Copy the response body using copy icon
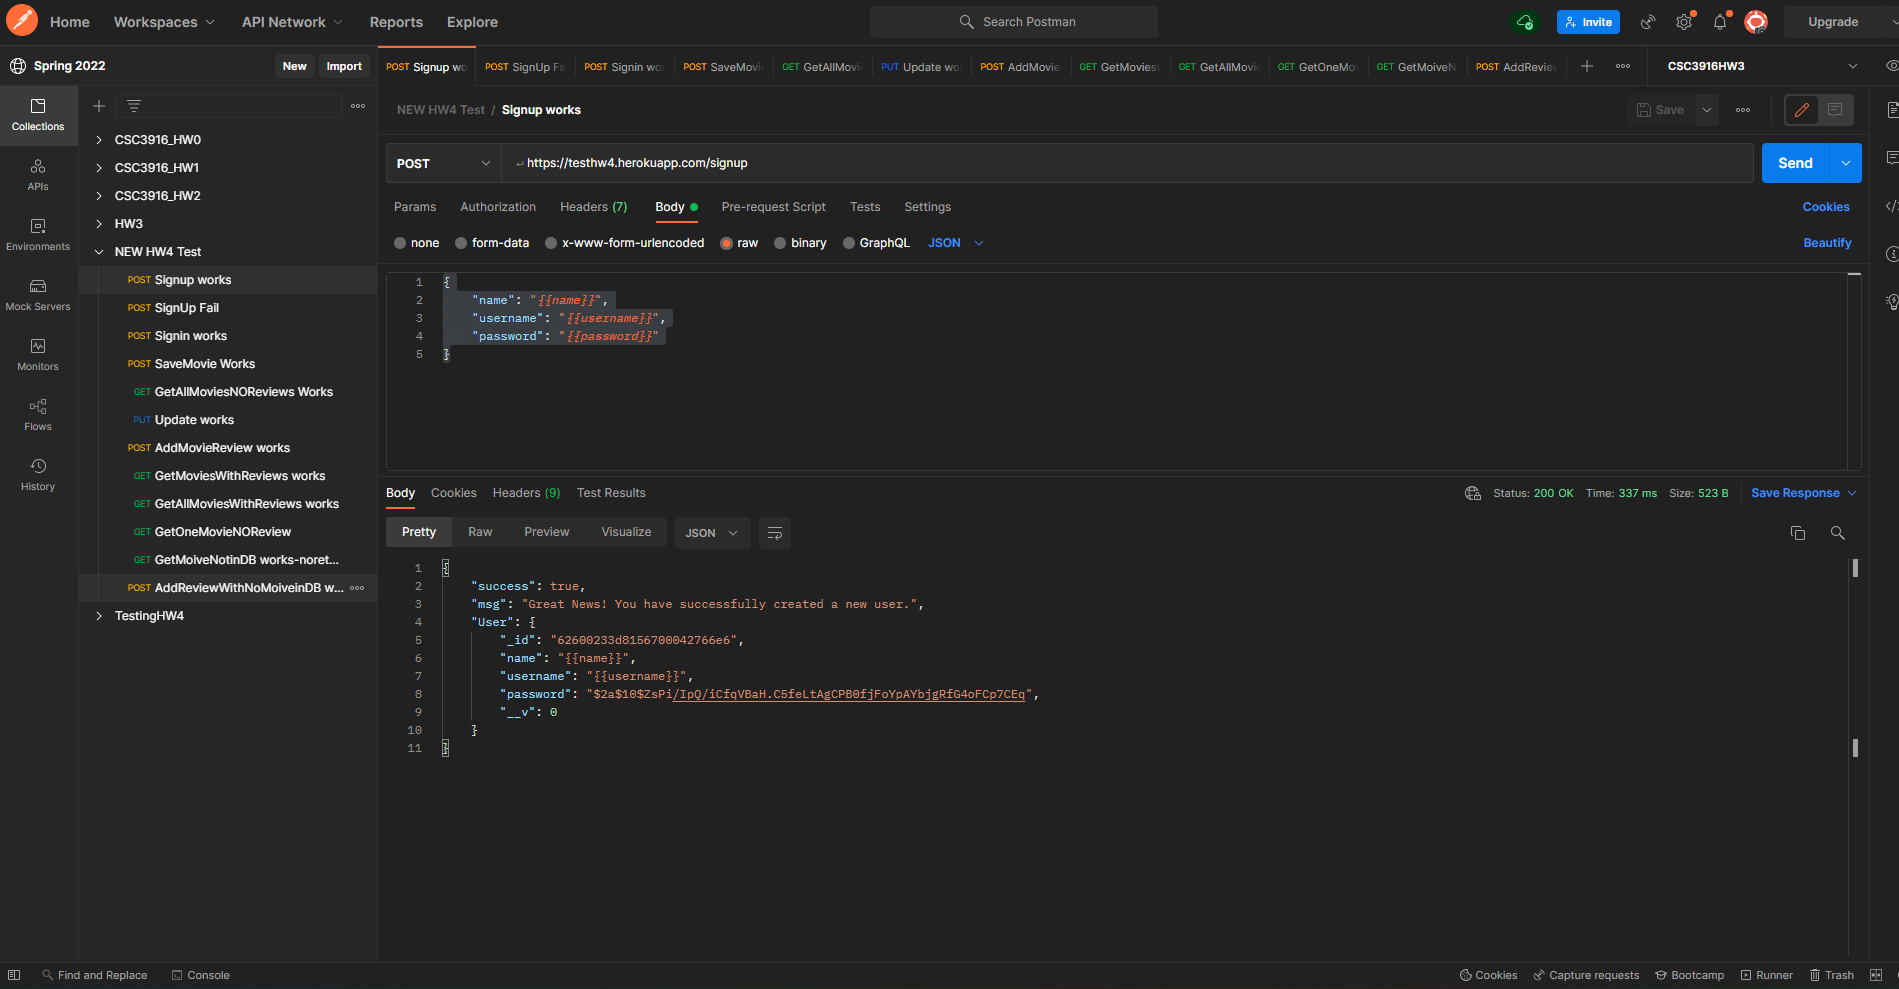 1798,533
